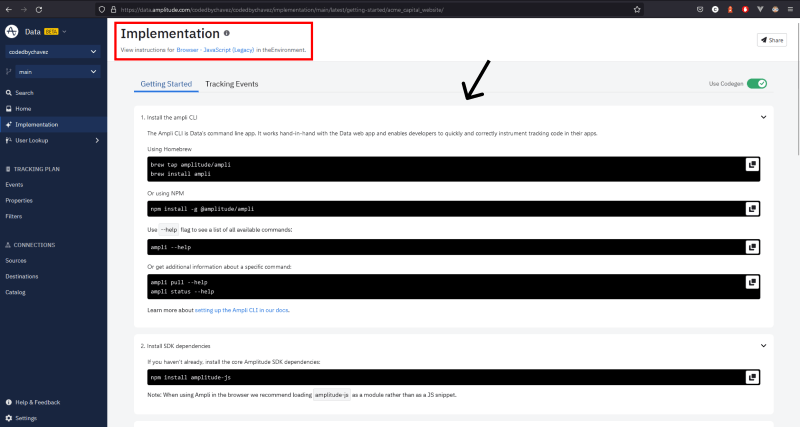Click the User Lookup icon
Image resolution: width=800 pixels, height=427 pixels.
9,140
